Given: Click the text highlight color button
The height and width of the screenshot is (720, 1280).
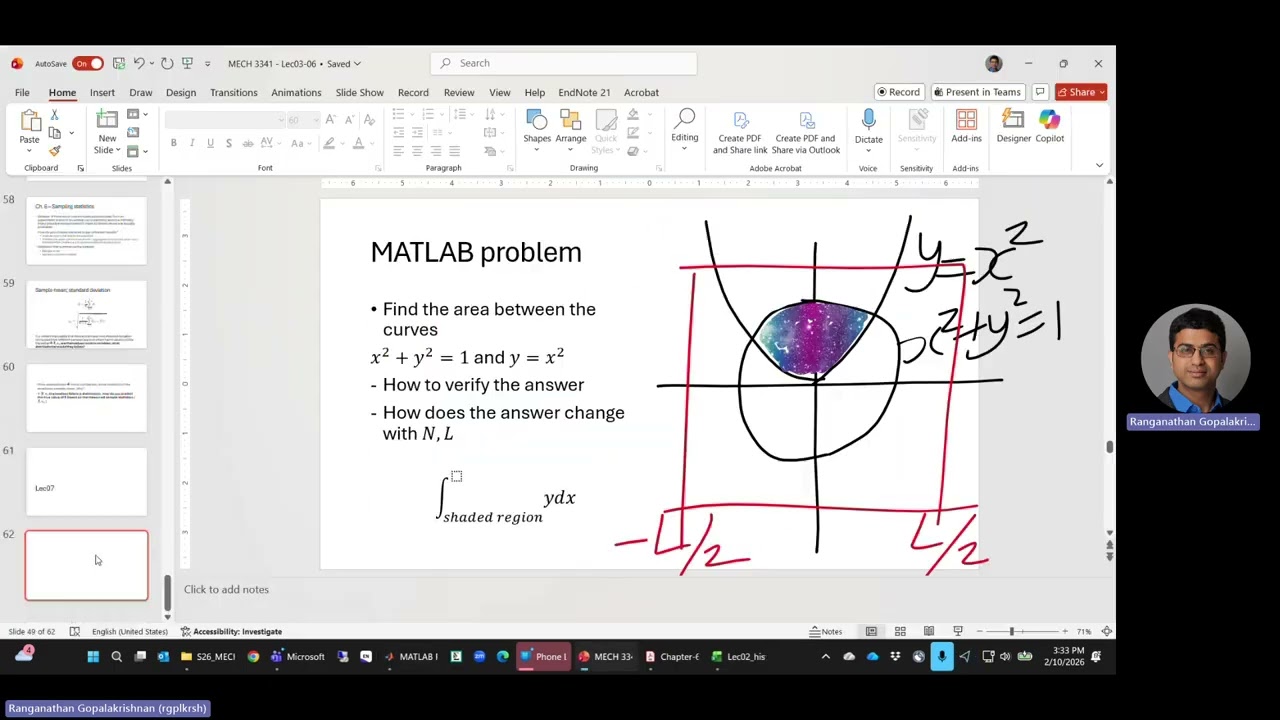Looking at the screenshot, I should click(328, 143).
